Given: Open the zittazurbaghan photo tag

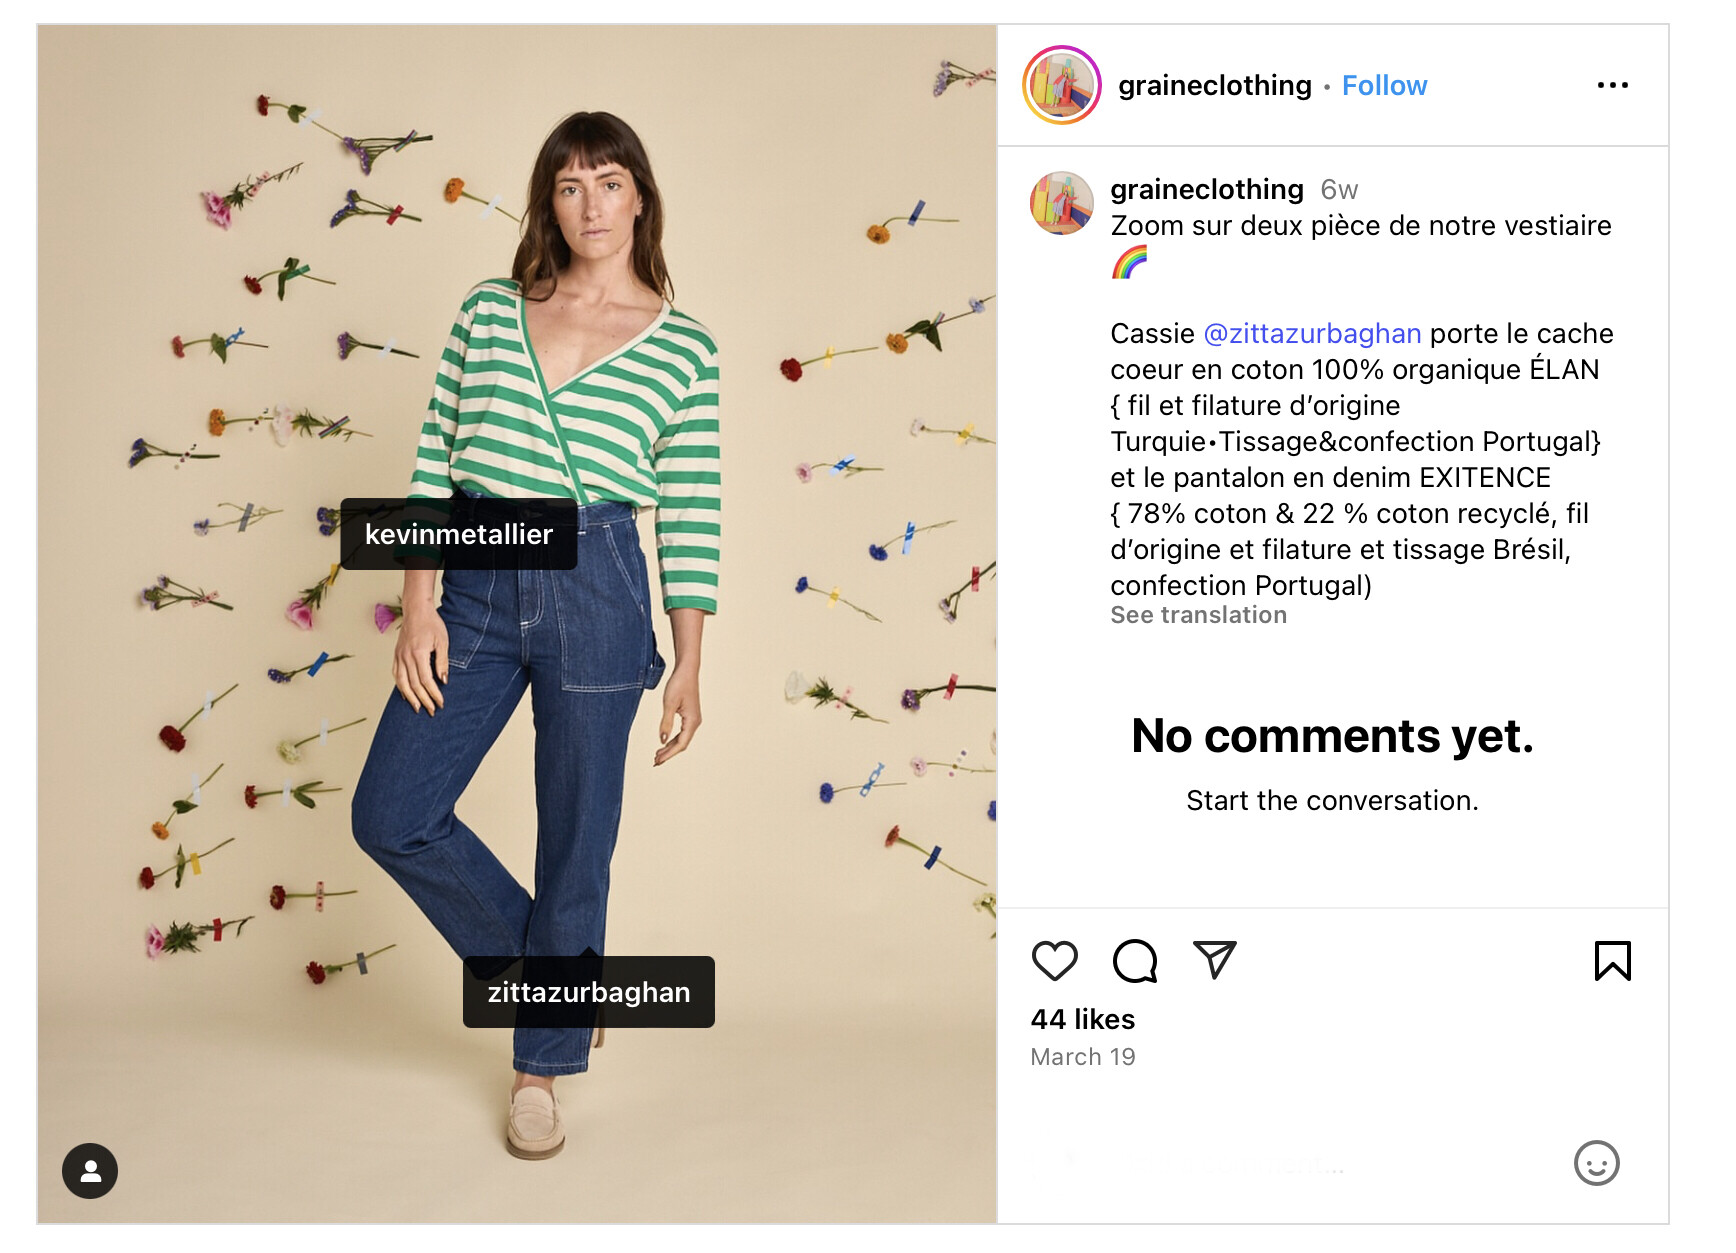Looking at the screenshot, I should point(589,993).
